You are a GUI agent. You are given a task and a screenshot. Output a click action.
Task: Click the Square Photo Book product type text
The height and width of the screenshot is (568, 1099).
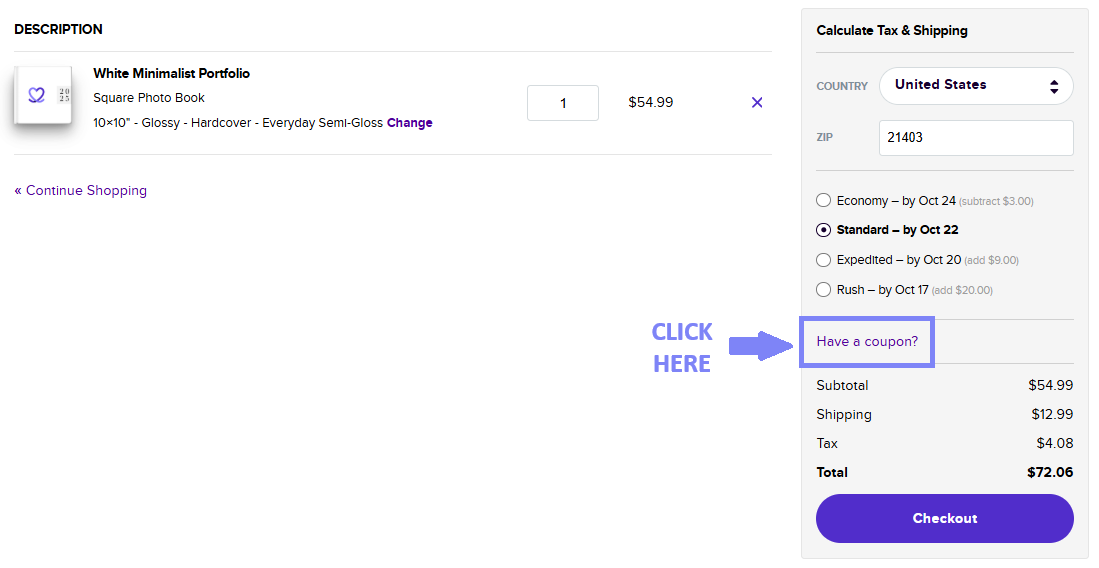[149, 98]
